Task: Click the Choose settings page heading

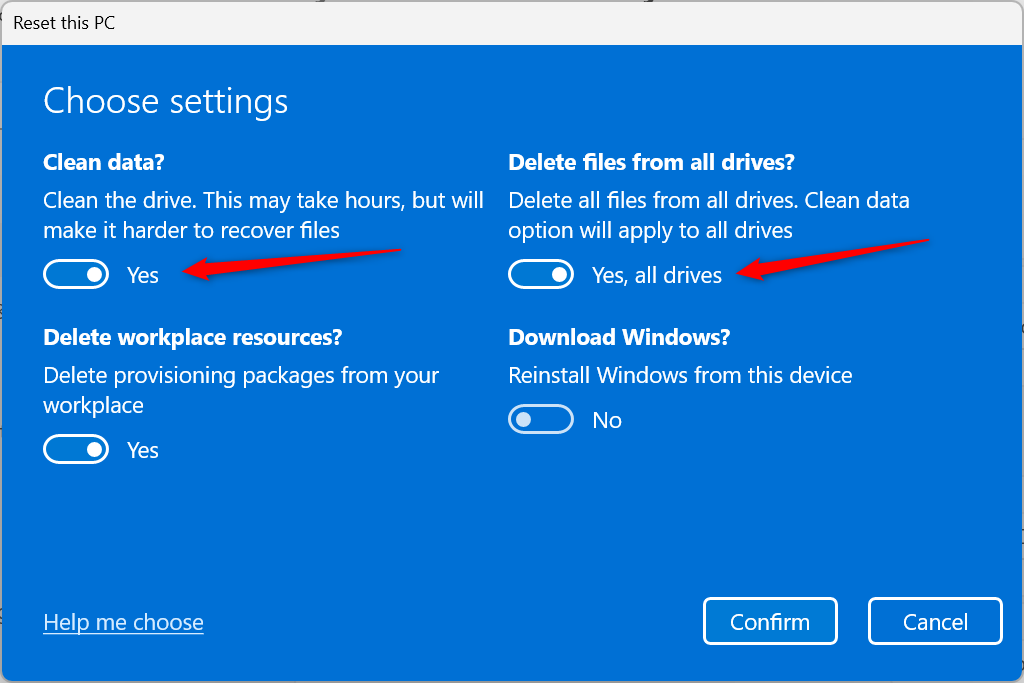Action: click(164, 100)
